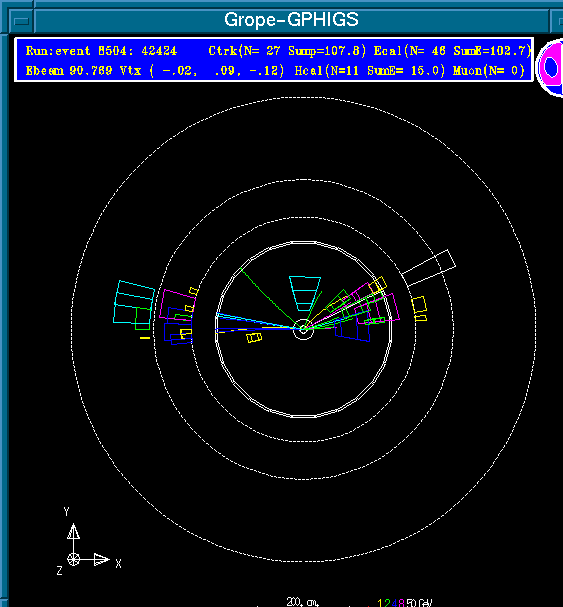Click the Grope-GPHIGS title bar
The height and width of the screenshot is (607, 563).
pyautogui.click(x=291, y=20)
